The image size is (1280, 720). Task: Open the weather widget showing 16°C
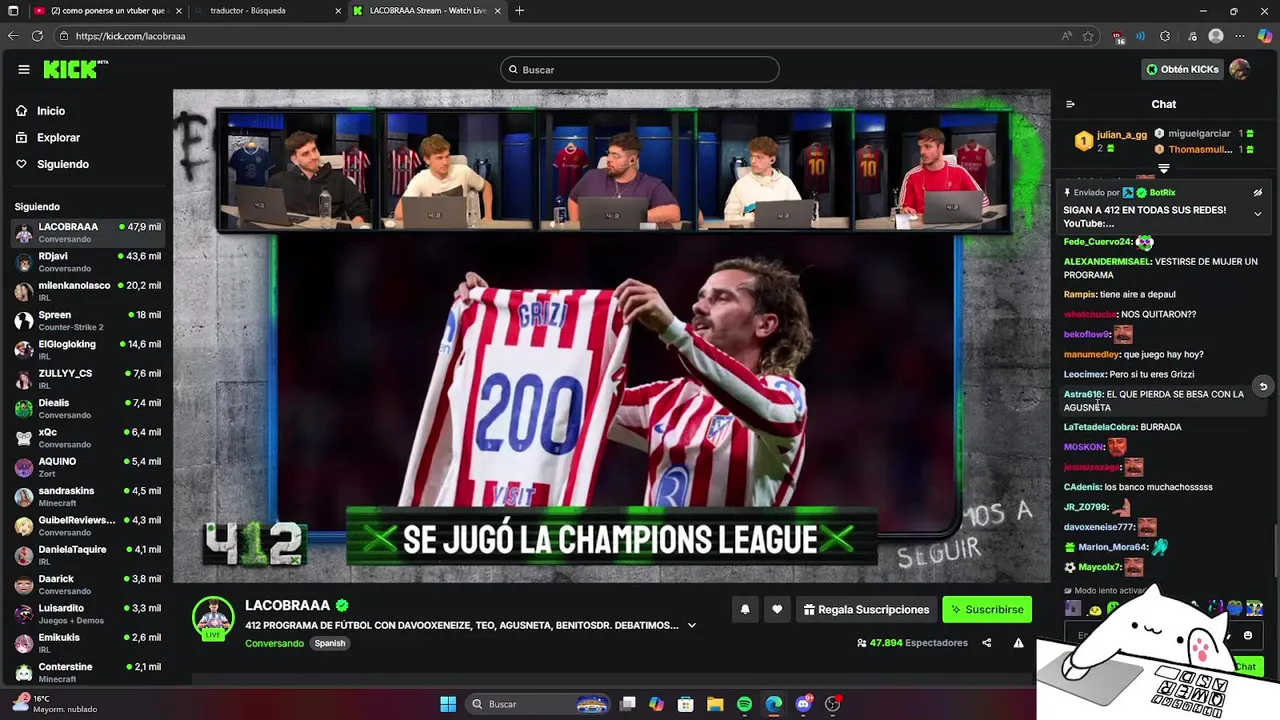[55, 704]
